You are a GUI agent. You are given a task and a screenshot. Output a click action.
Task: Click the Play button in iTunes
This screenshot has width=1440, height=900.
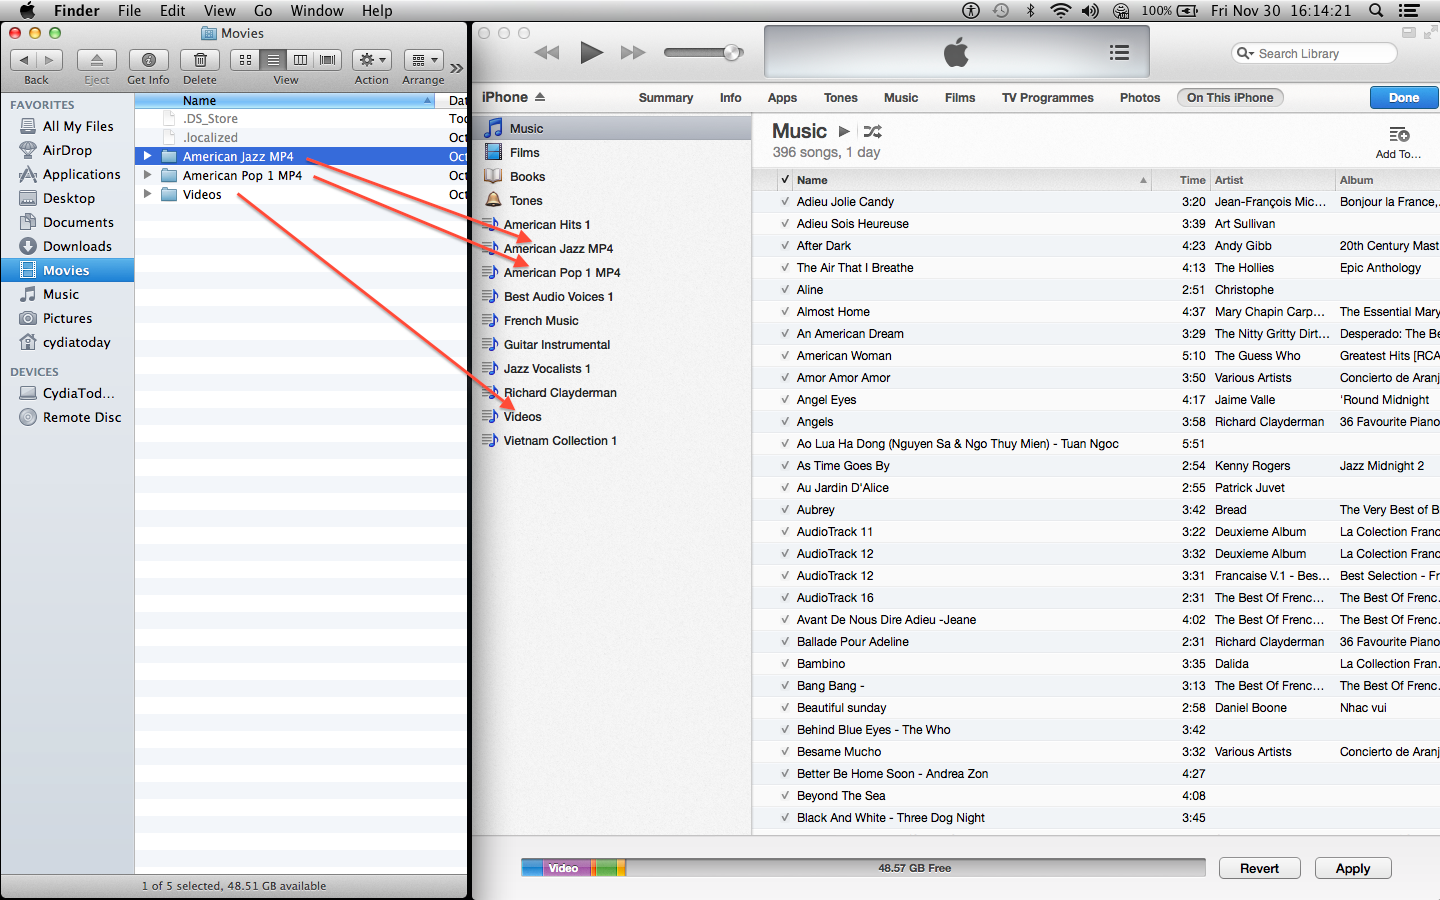pyautogui.click(x=591, y=52)
